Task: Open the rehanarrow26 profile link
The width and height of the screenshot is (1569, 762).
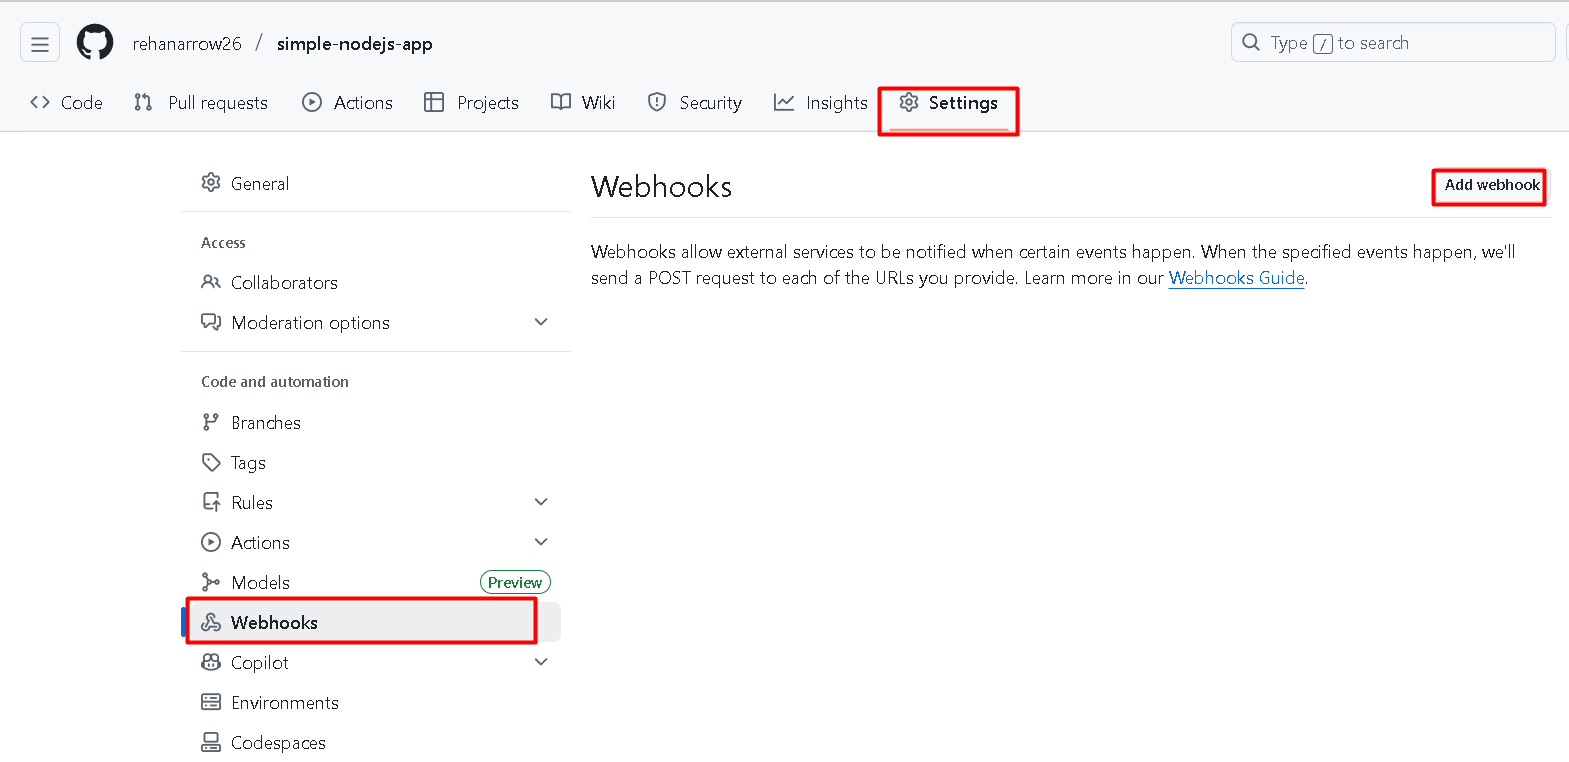Action: [187, 44]
